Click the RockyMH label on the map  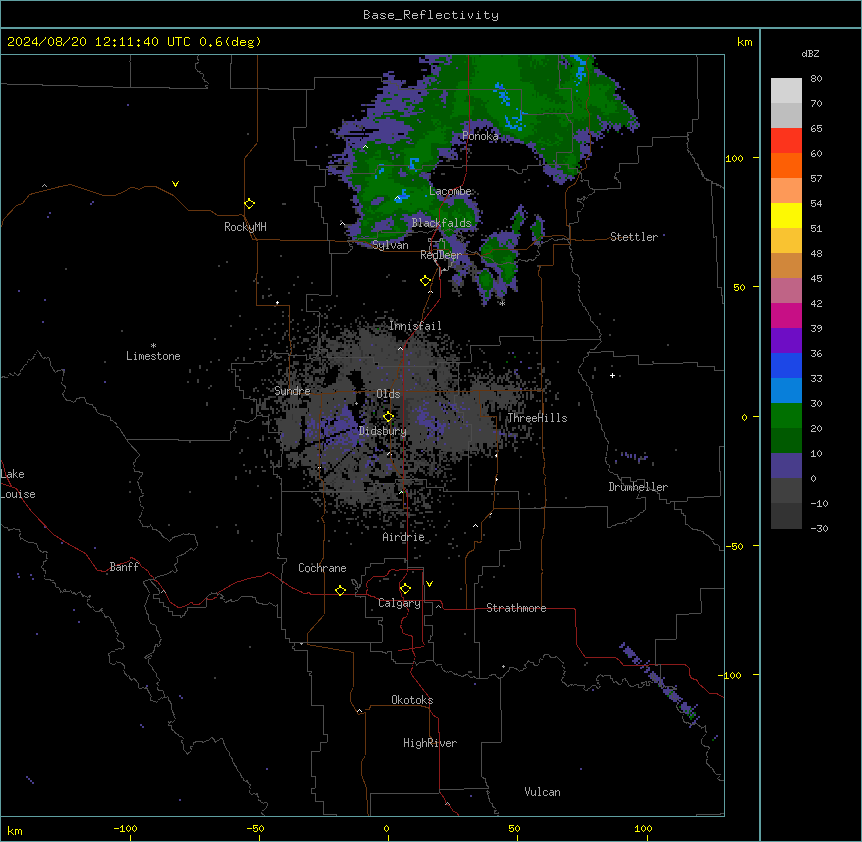pos(245,227)
